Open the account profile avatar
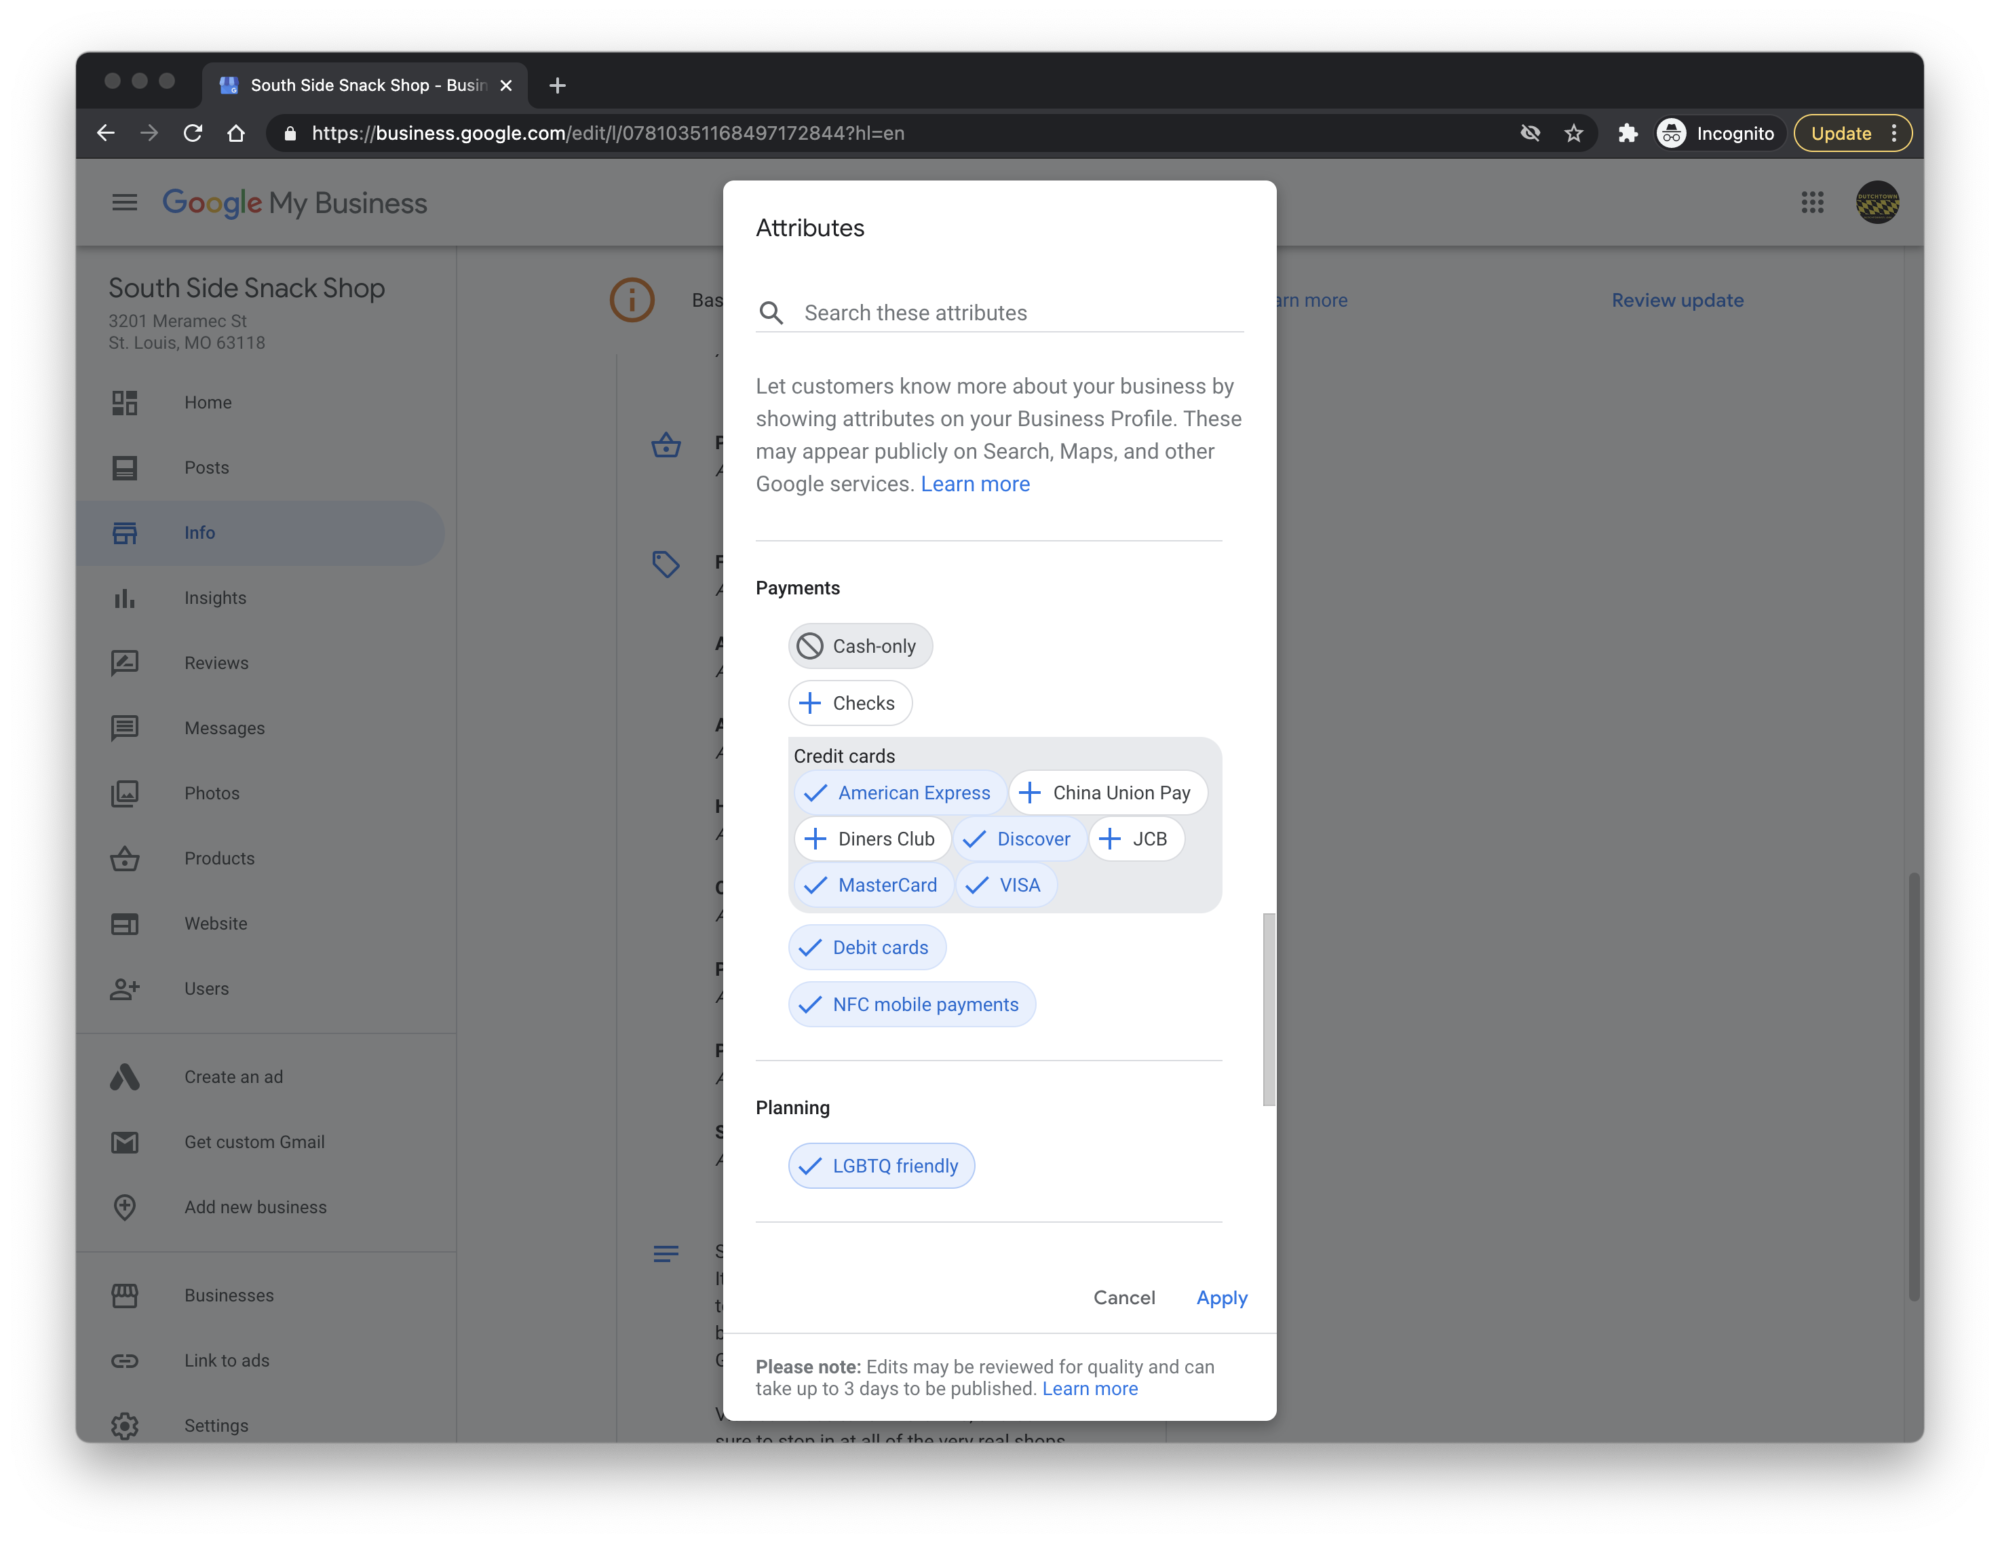 [1877, 203]
